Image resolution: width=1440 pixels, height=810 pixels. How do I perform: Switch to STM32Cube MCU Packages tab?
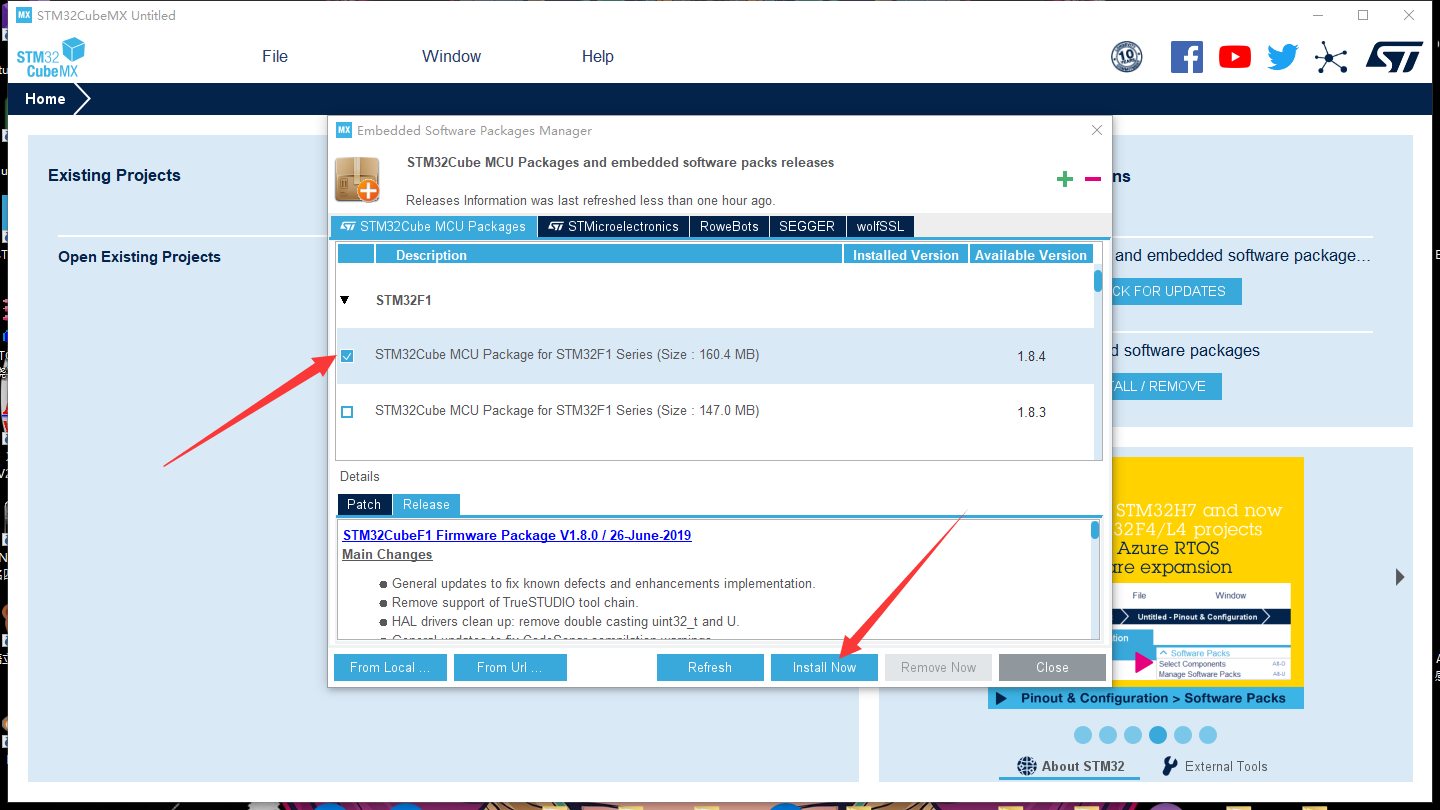click(x=433, y=226)
